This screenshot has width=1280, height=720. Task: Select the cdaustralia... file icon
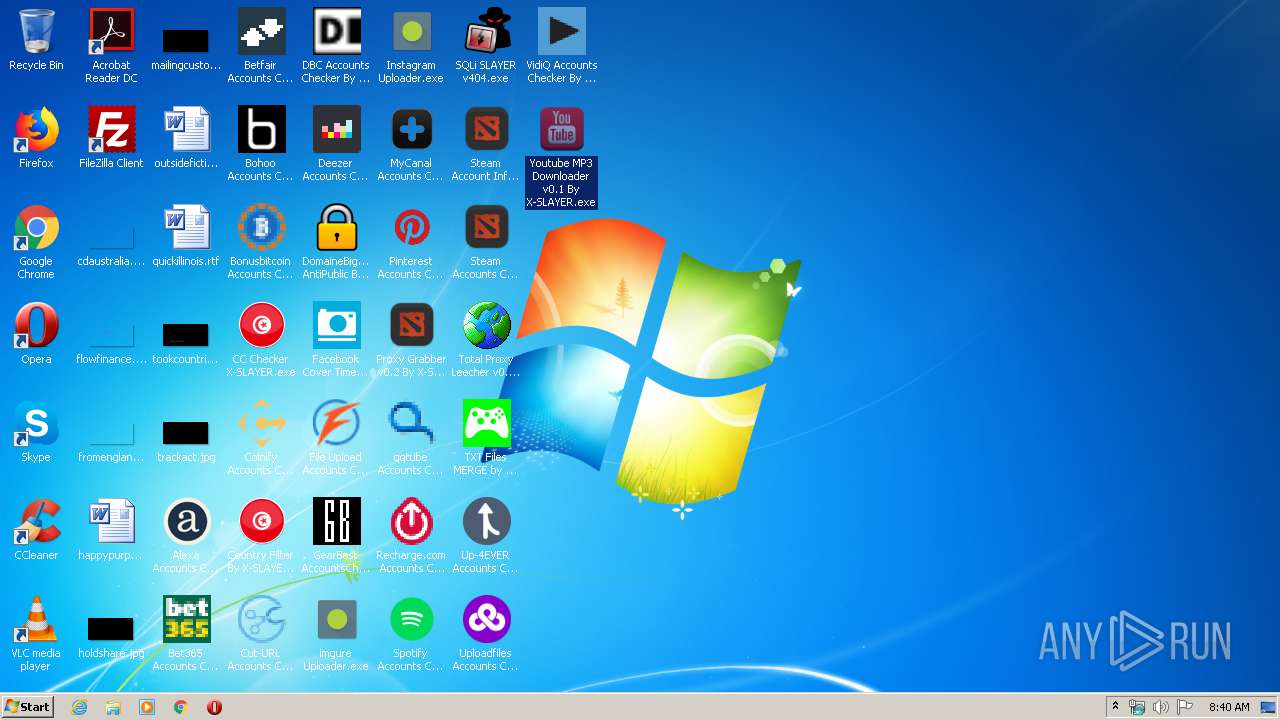(x=111, y=242)
